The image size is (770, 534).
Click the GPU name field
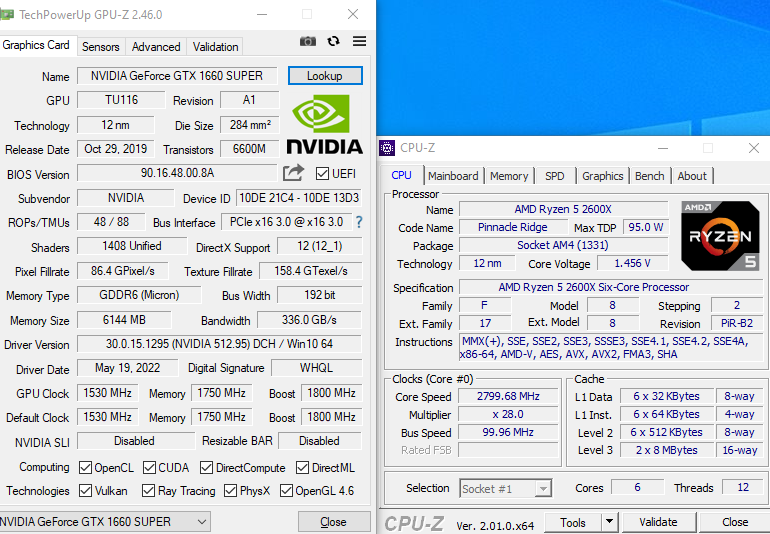click(x=177, y=76)
